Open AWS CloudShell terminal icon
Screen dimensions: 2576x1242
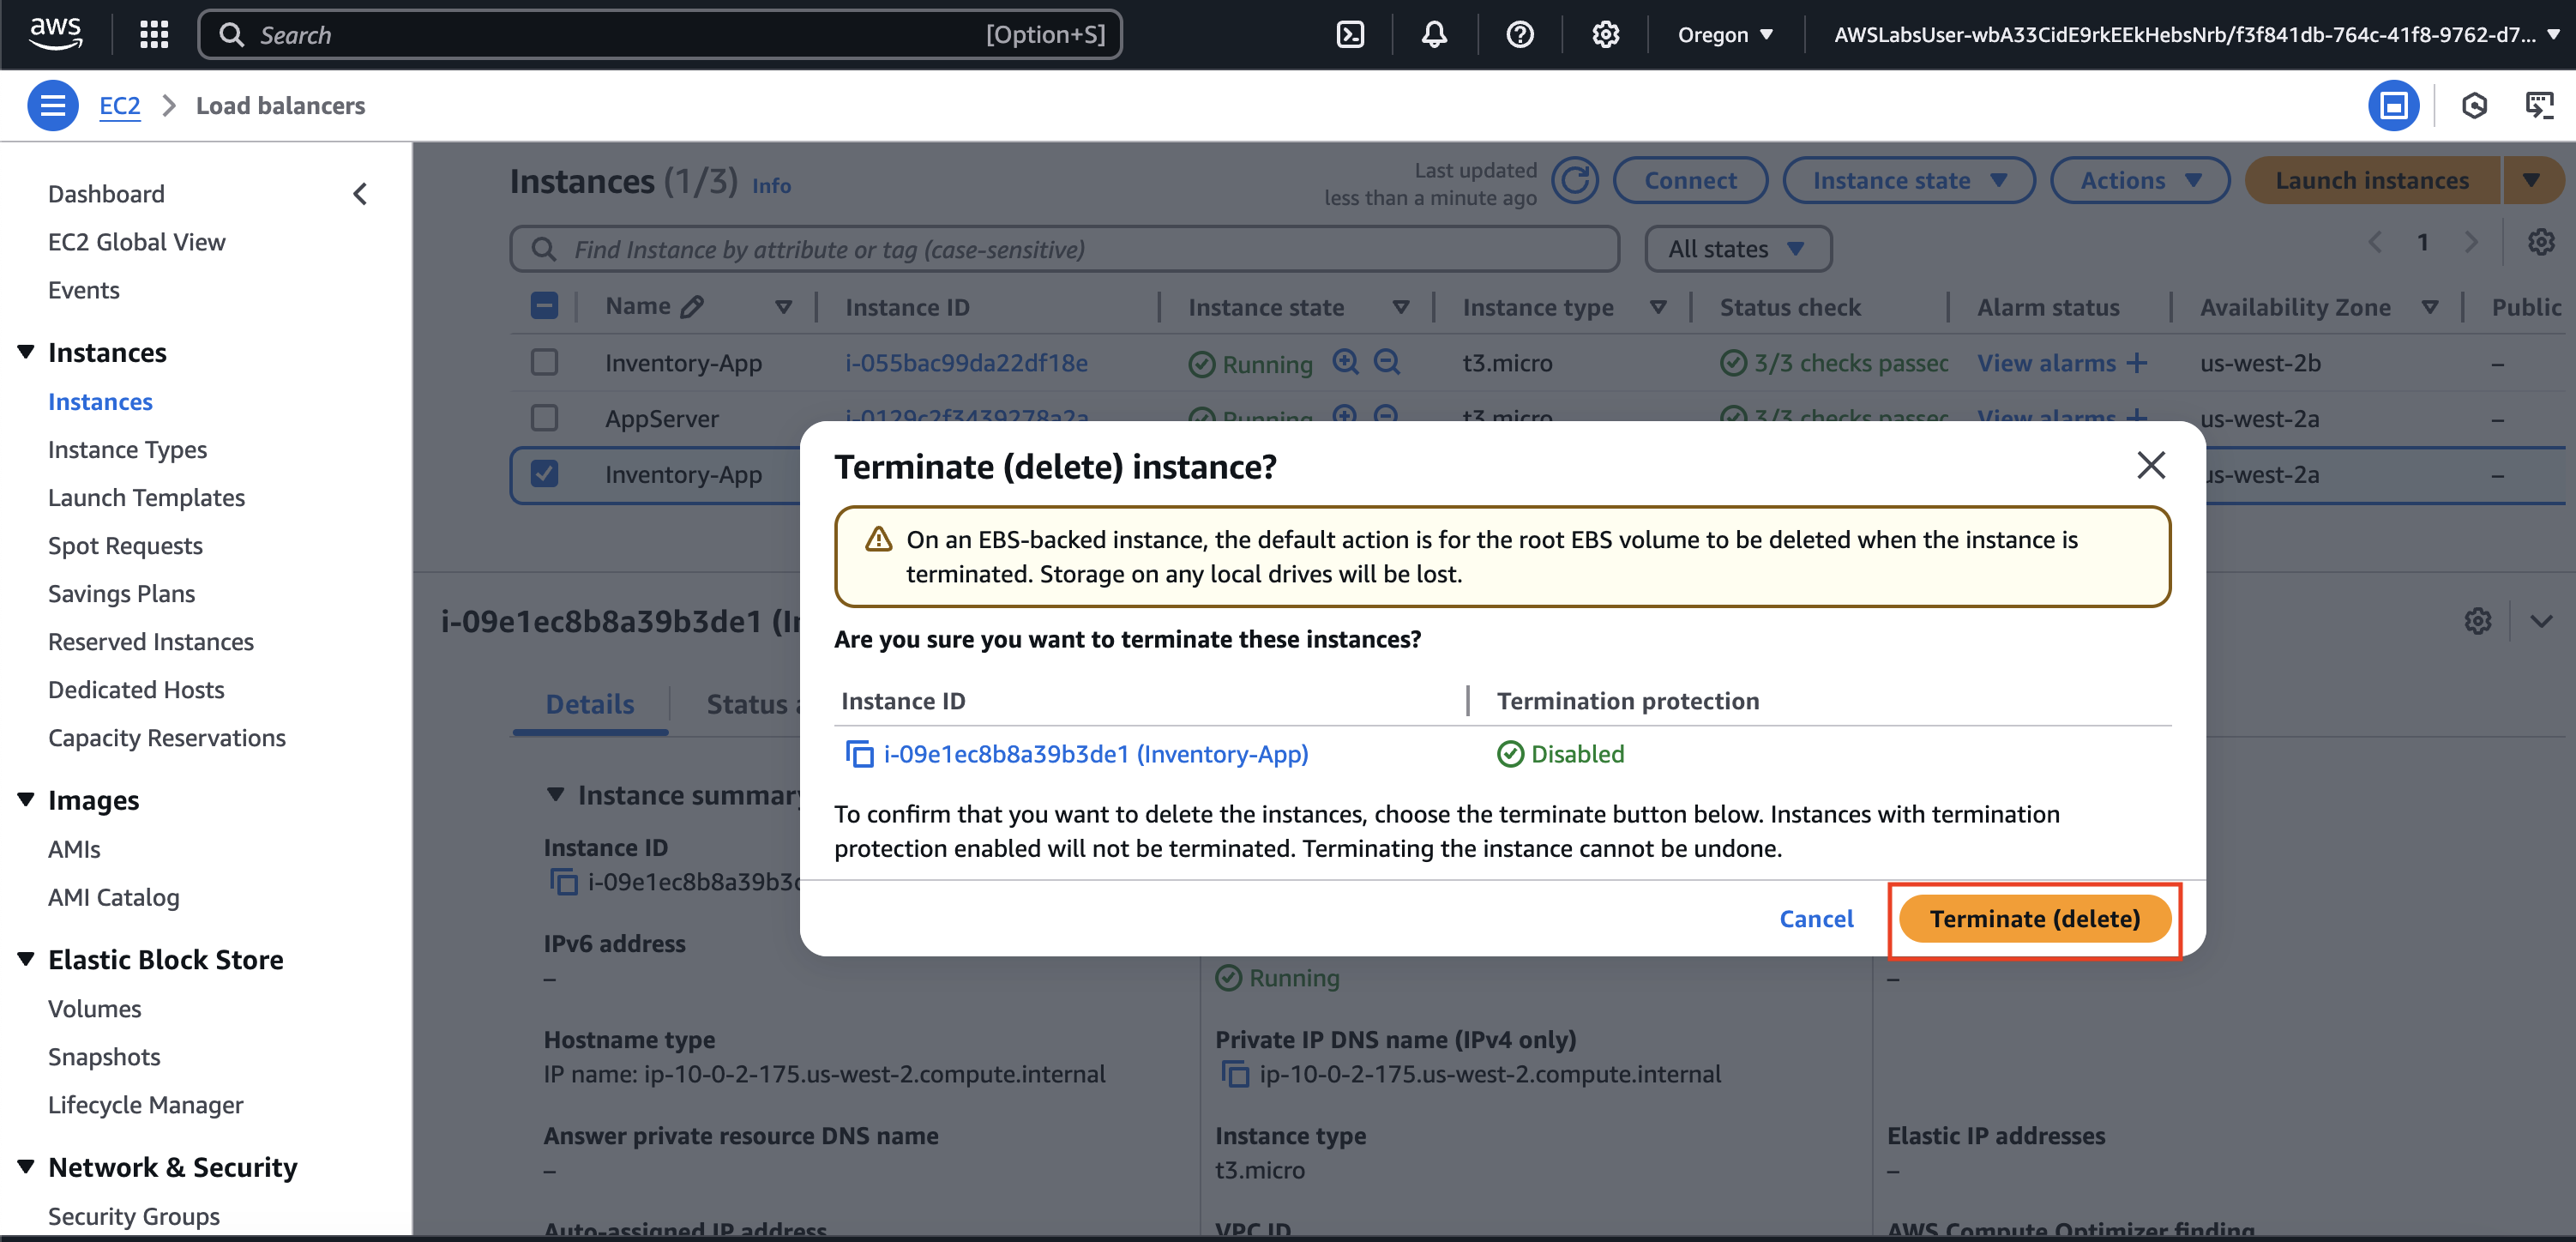[x=1350, y=35]
